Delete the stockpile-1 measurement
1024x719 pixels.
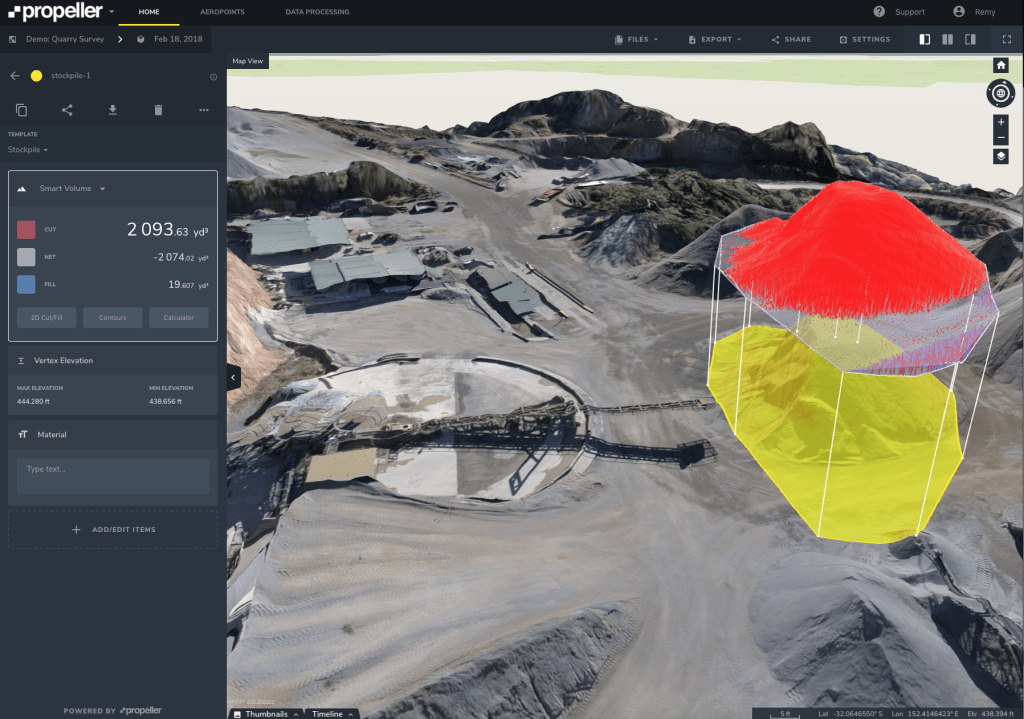coord(157,110)
